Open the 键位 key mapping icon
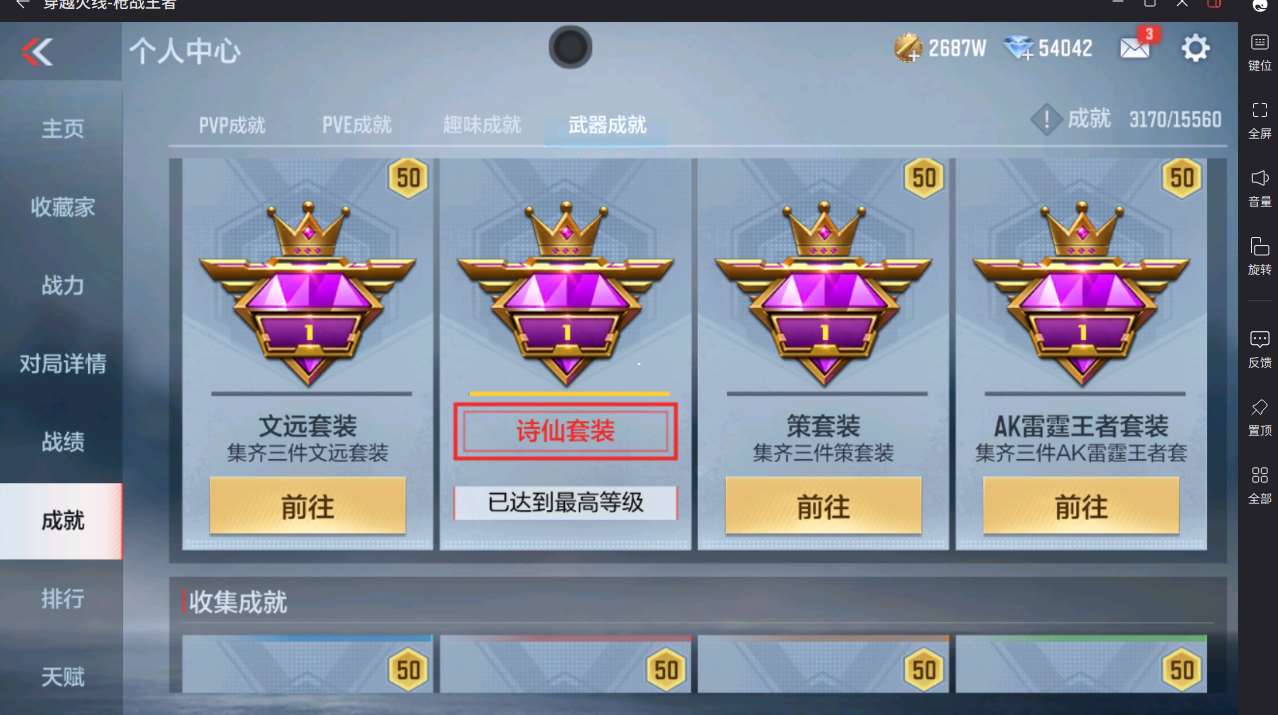The height and width of the screenshot is (715, 1278). (x=1259, y=51)
